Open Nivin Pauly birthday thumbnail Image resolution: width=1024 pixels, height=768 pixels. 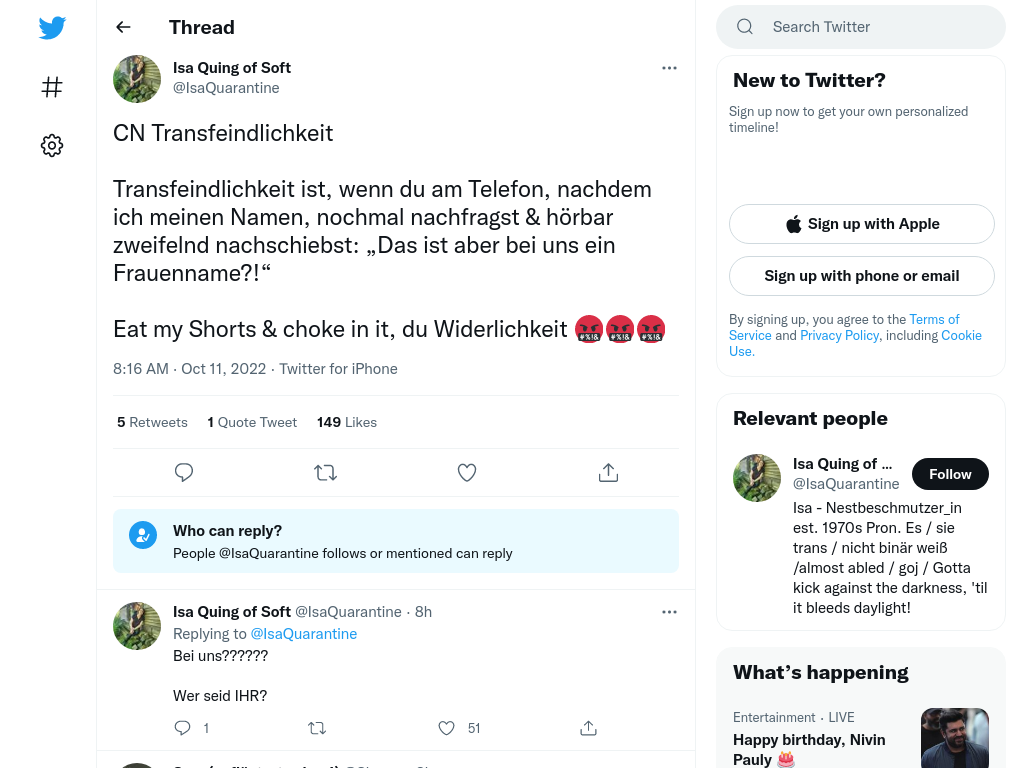(955, 738)
